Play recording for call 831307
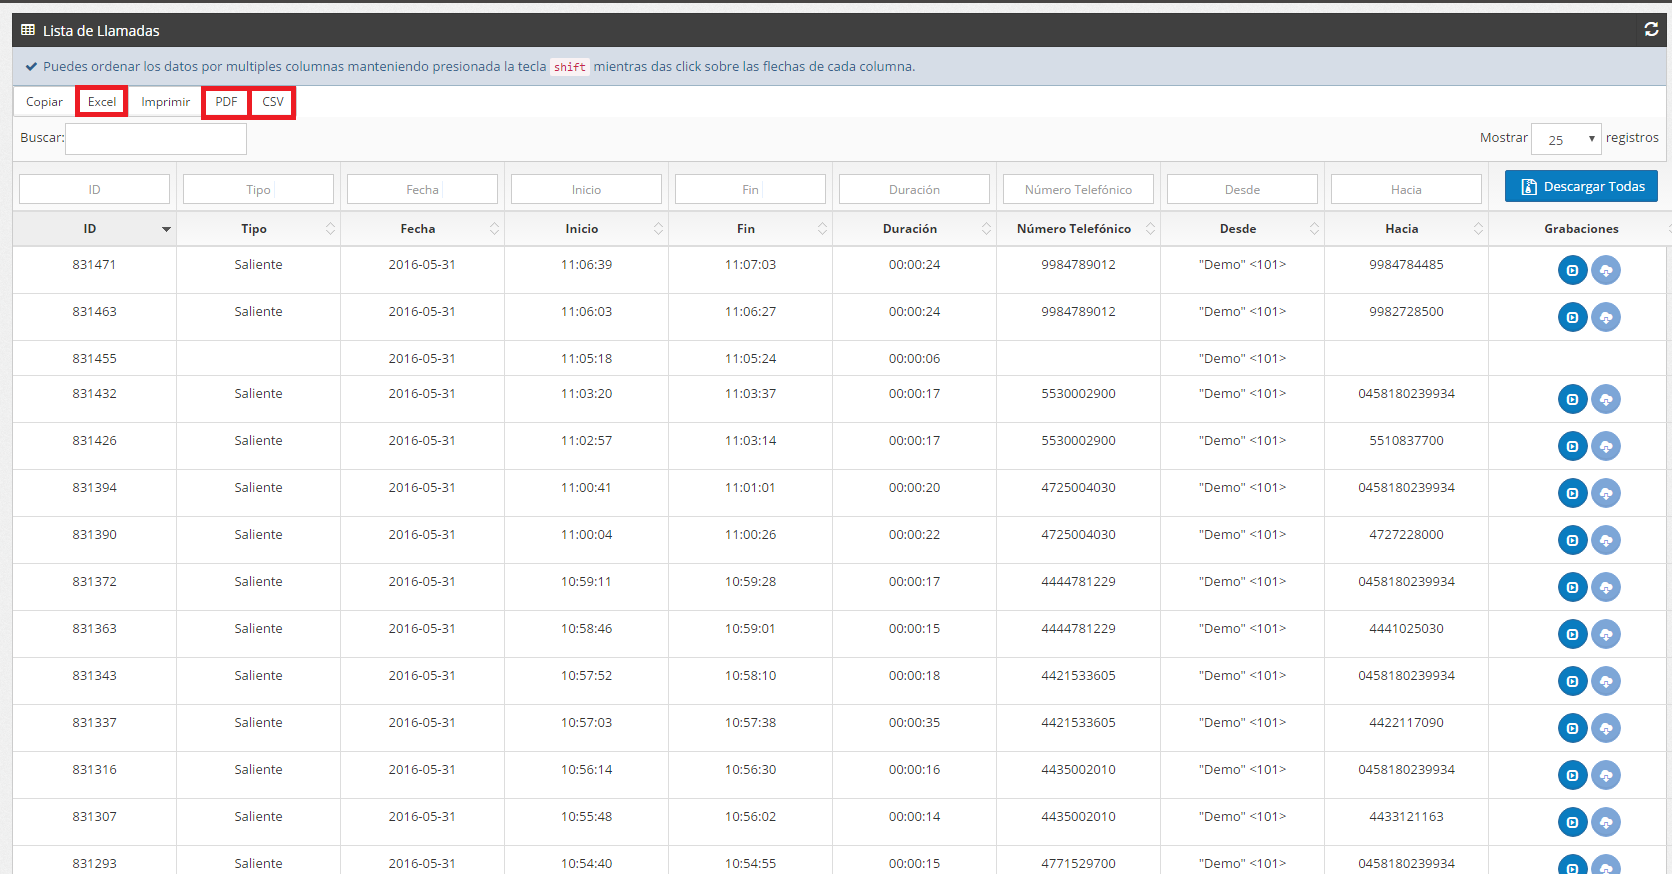The height and width of the screenshot is (874, 1672). [1573, 822]
